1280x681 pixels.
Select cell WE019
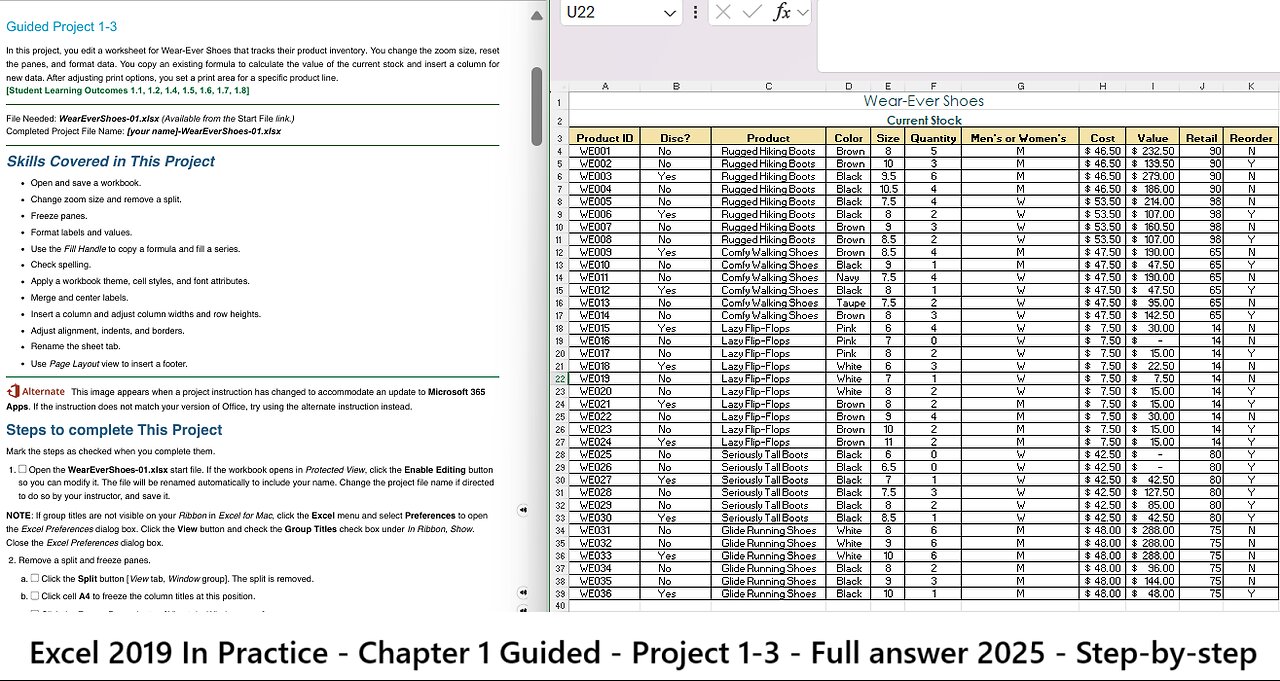(605, 379)
